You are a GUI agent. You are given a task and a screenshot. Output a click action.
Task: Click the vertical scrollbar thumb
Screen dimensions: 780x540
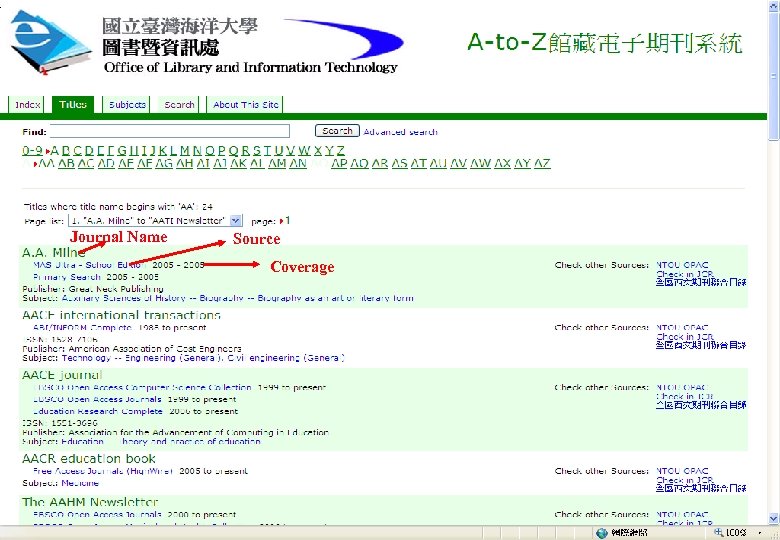pos(774,75)
